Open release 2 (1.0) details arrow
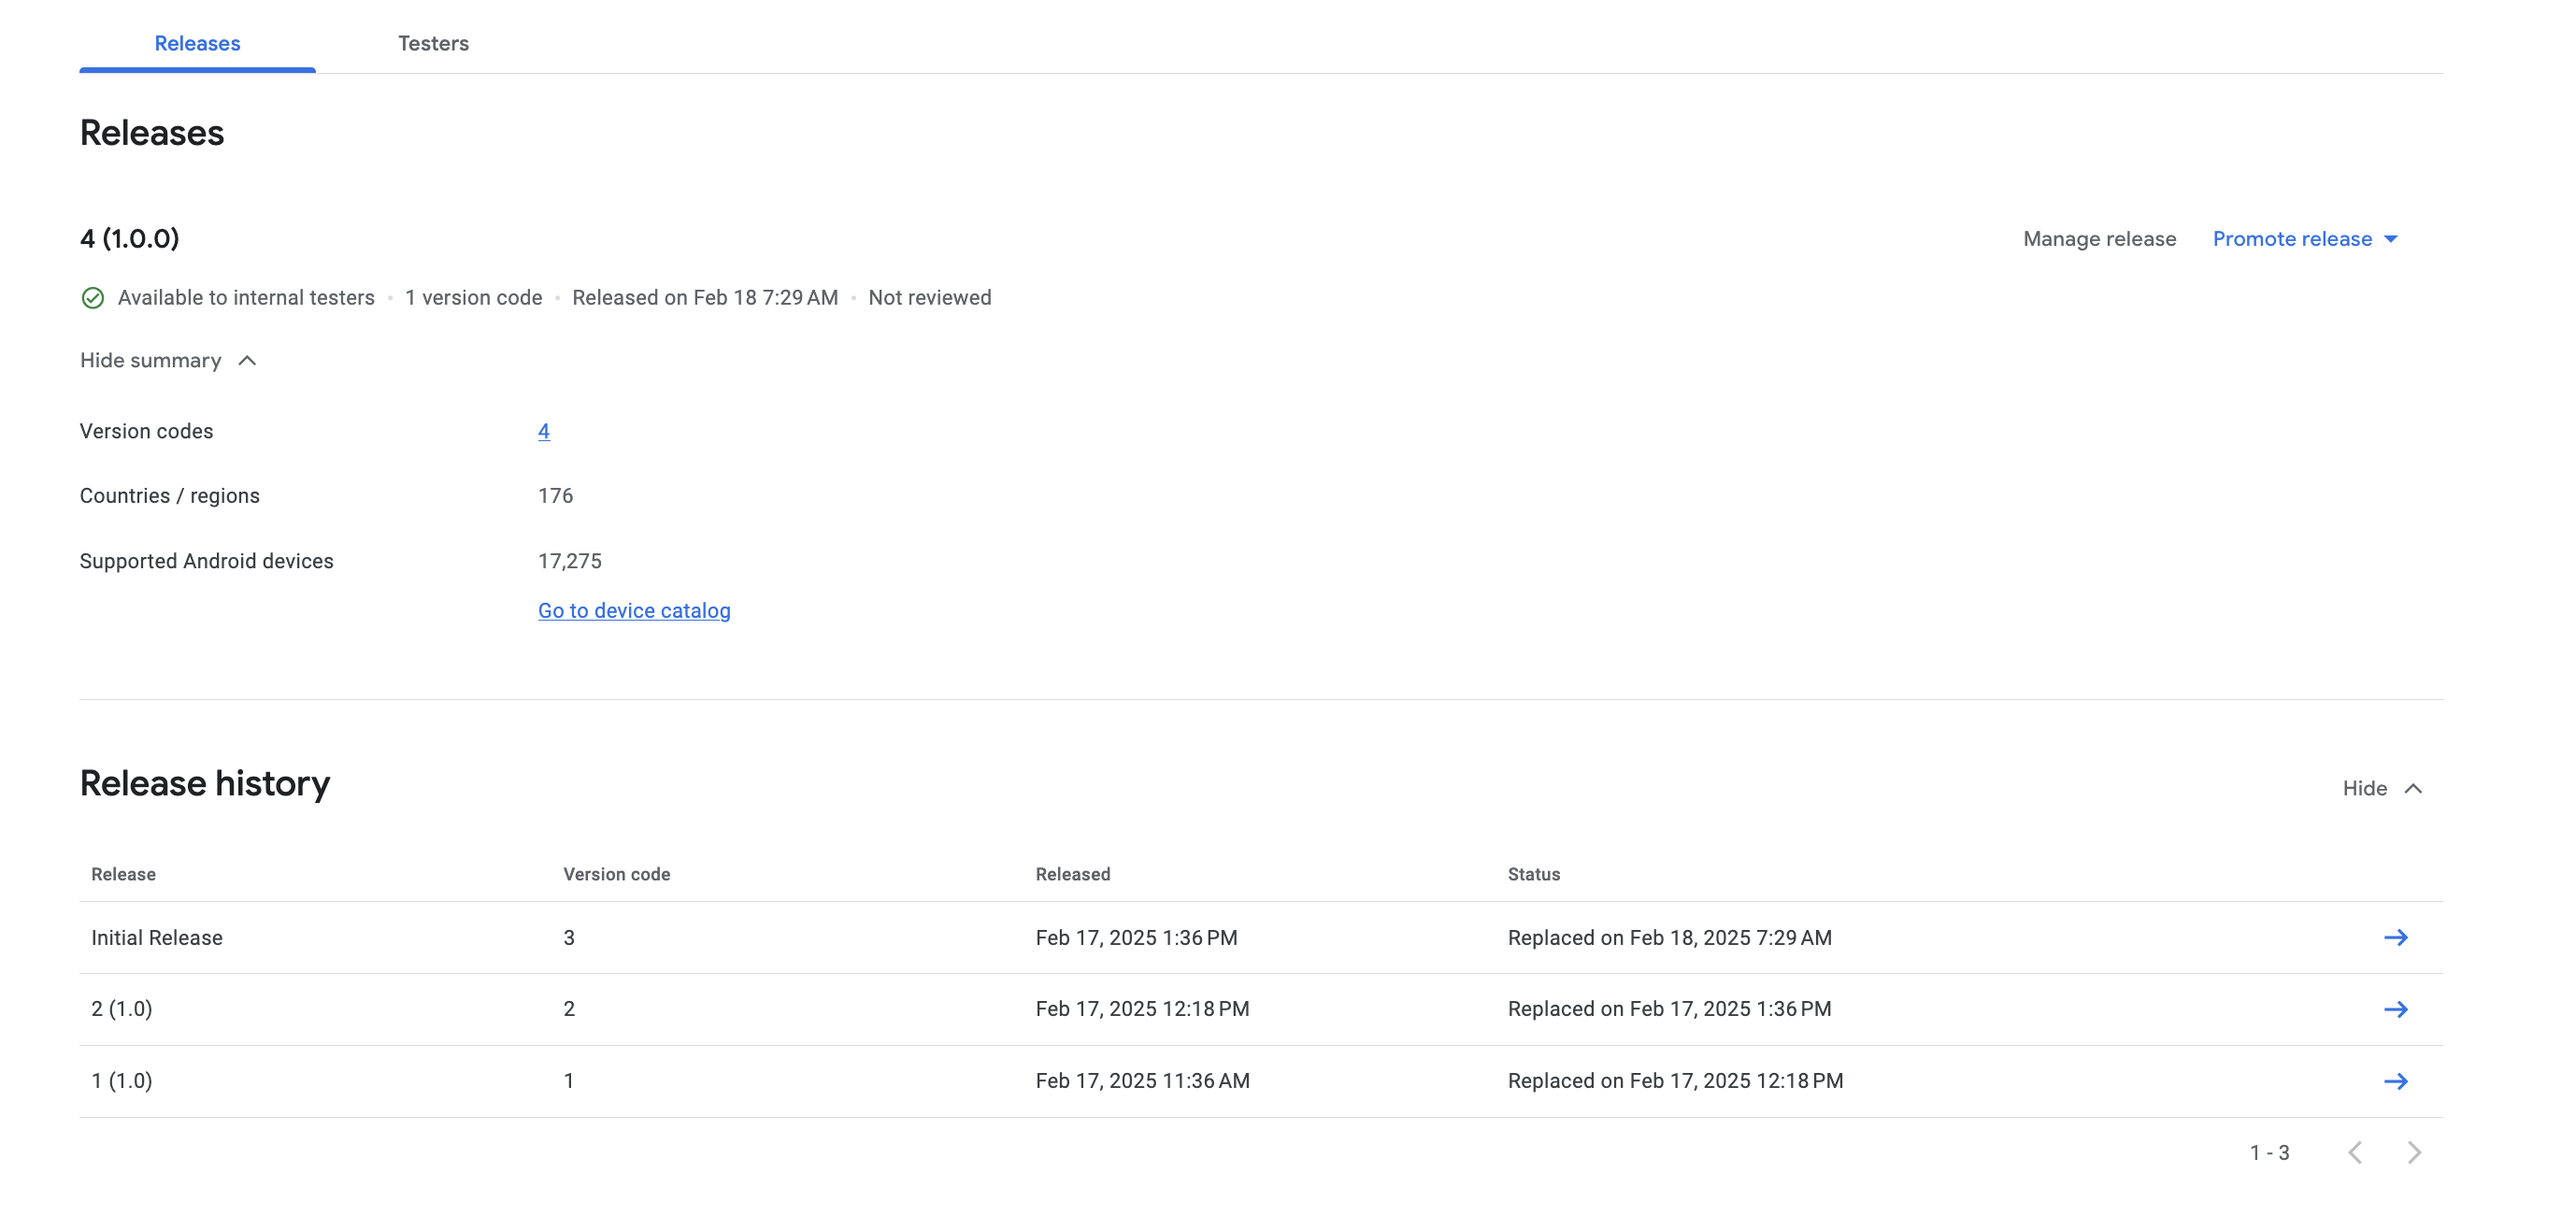2576x1230 pixels. point(2395,1009)
